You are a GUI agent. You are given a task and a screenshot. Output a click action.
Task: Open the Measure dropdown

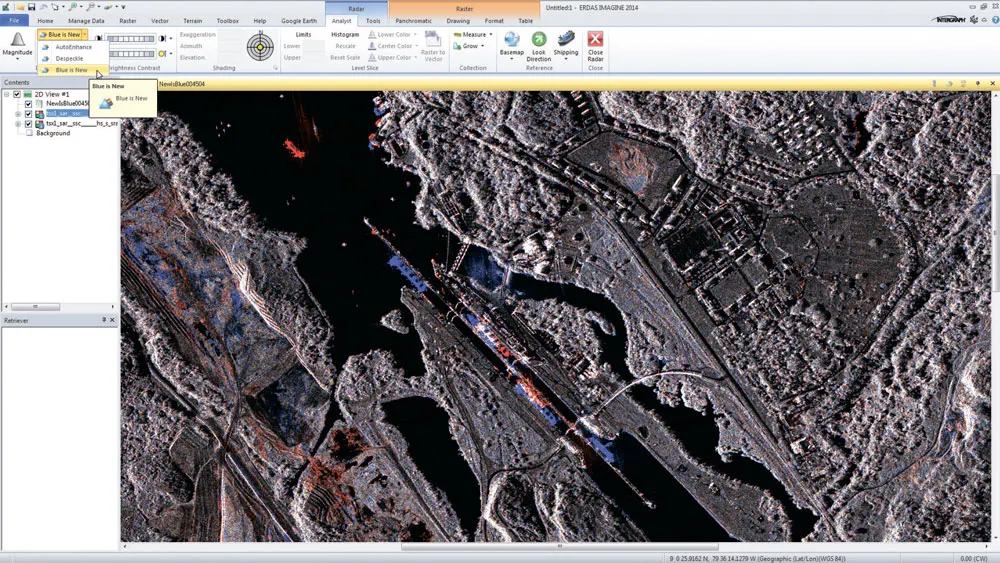pos(473,34)
